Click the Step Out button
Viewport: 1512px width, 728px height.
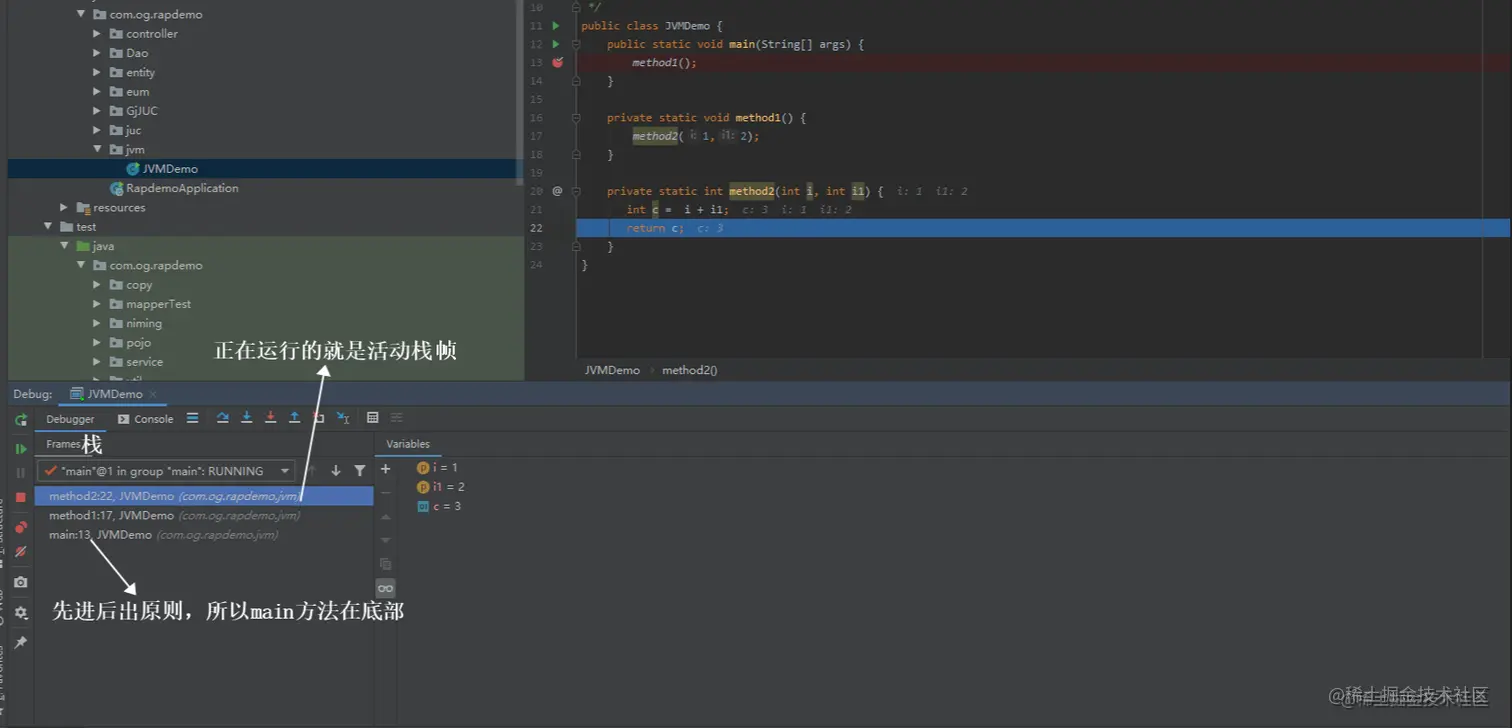(295, 418)
